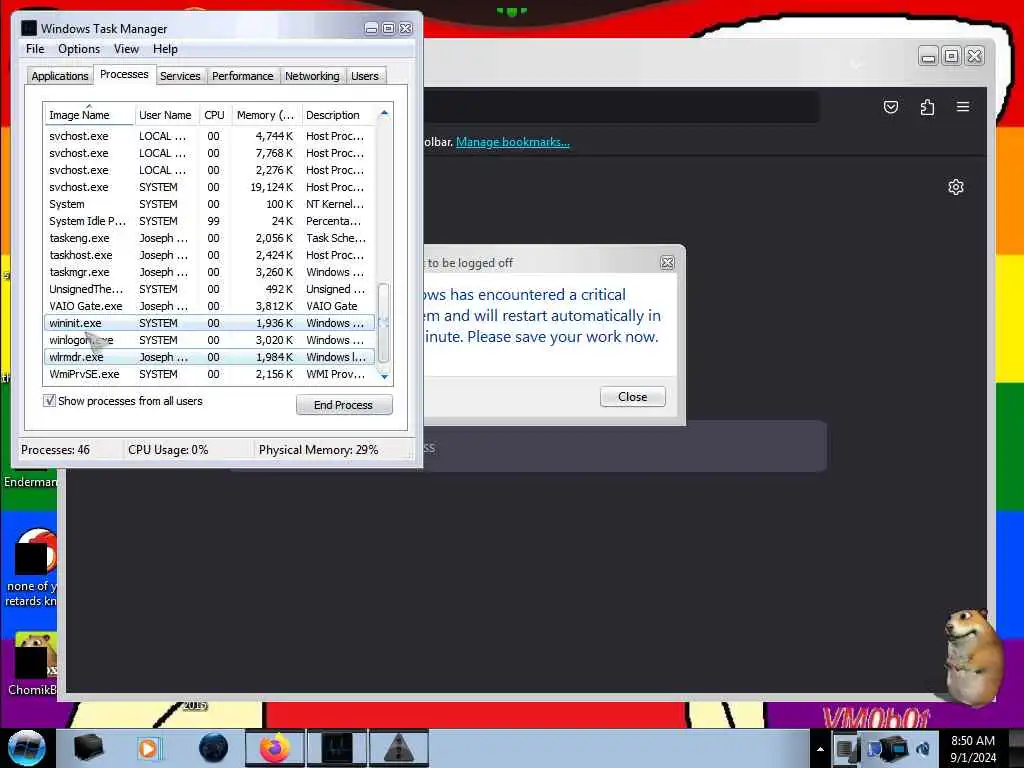Toggle Show processes from all users checkbox
This screenshot has height=768, width=1024.
[x=50, y=400]
